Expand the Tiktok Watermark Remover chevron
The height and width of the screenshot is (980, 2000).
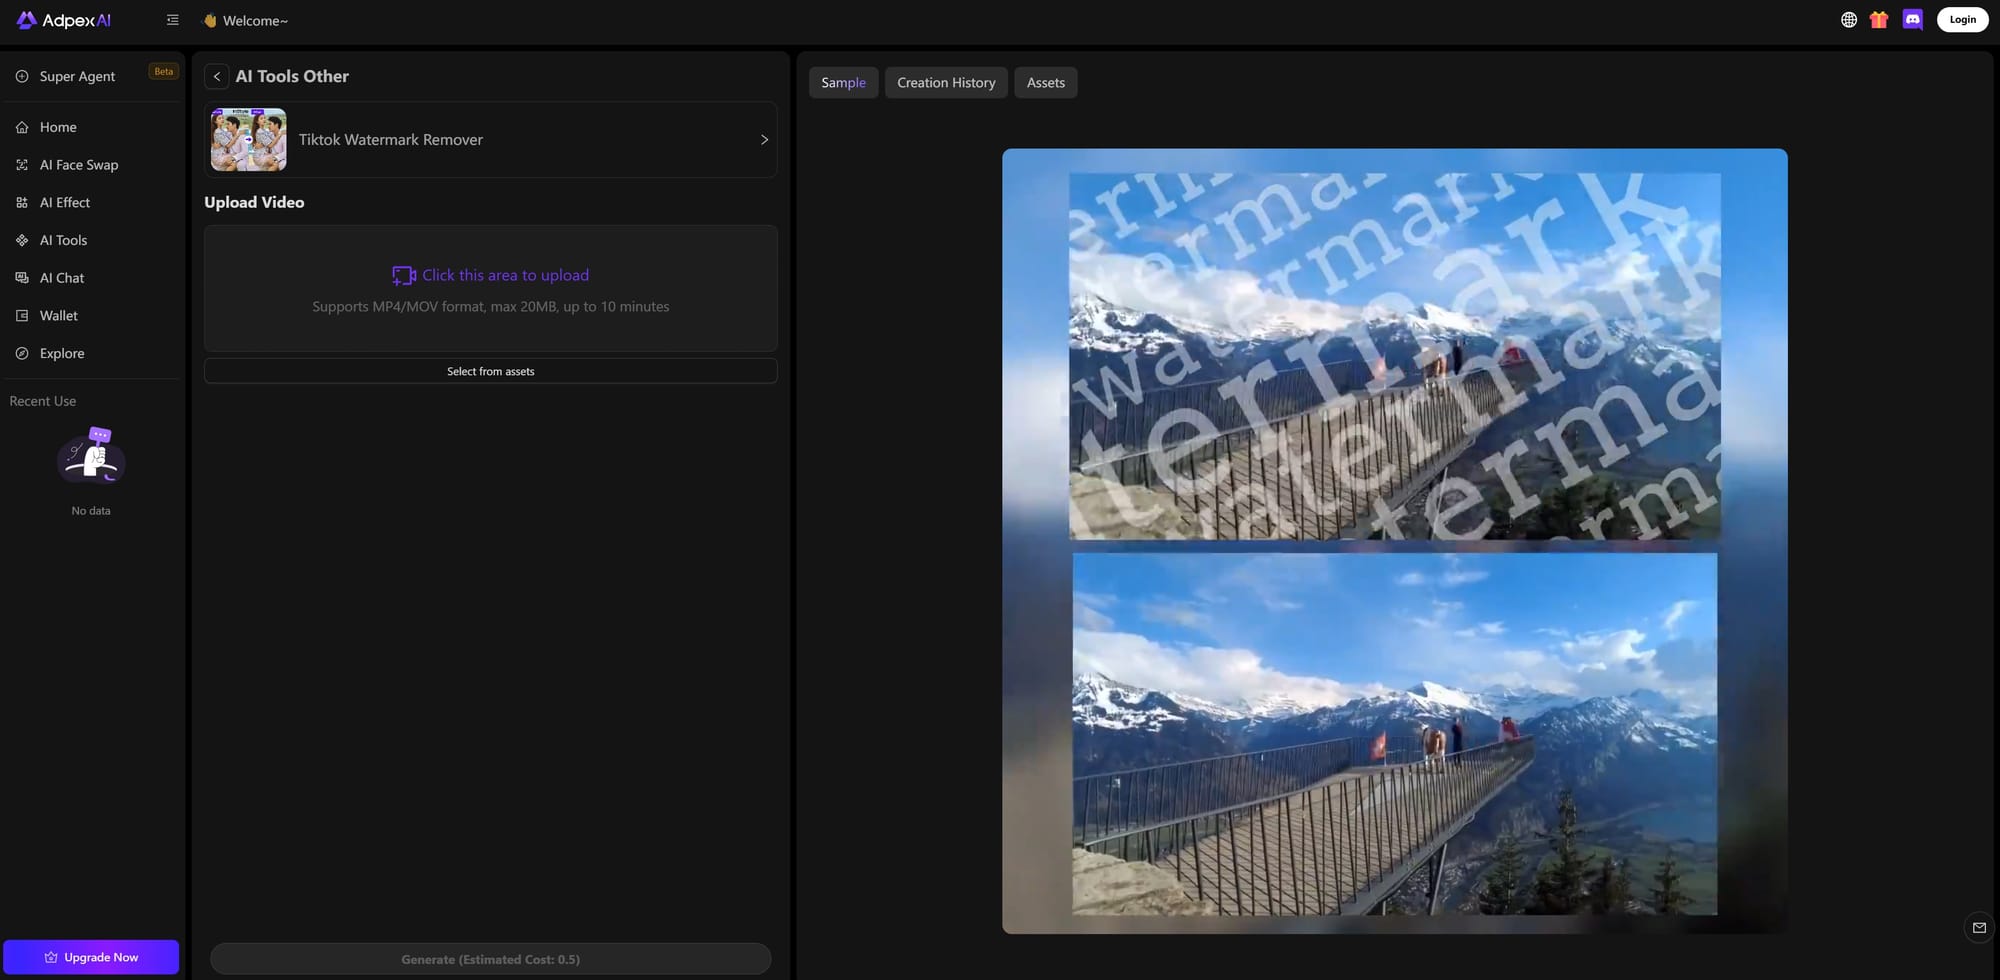(763, 139)
